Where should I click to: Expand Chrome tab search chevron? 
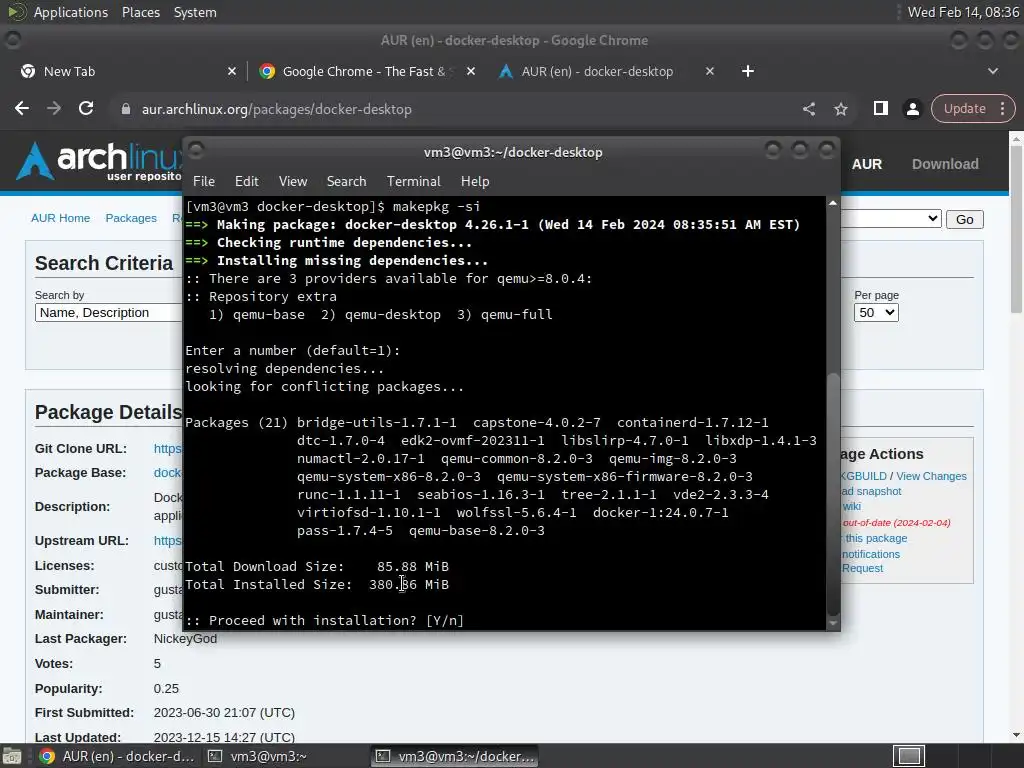click(993, 71)
